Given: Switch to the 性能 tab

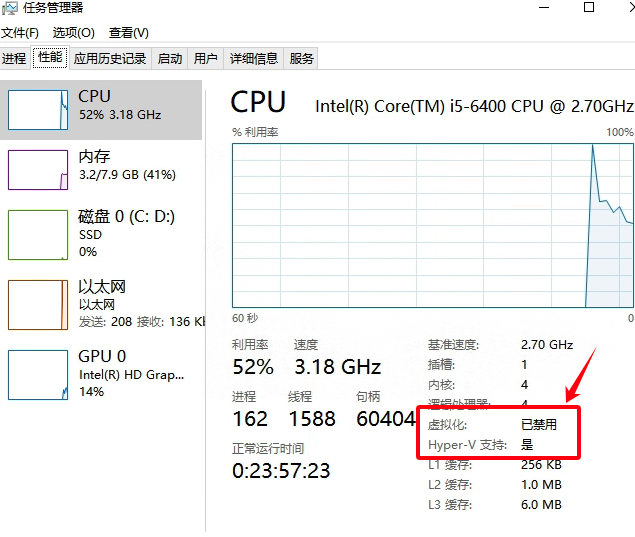Looking at the screenshot, I should 50,57.
